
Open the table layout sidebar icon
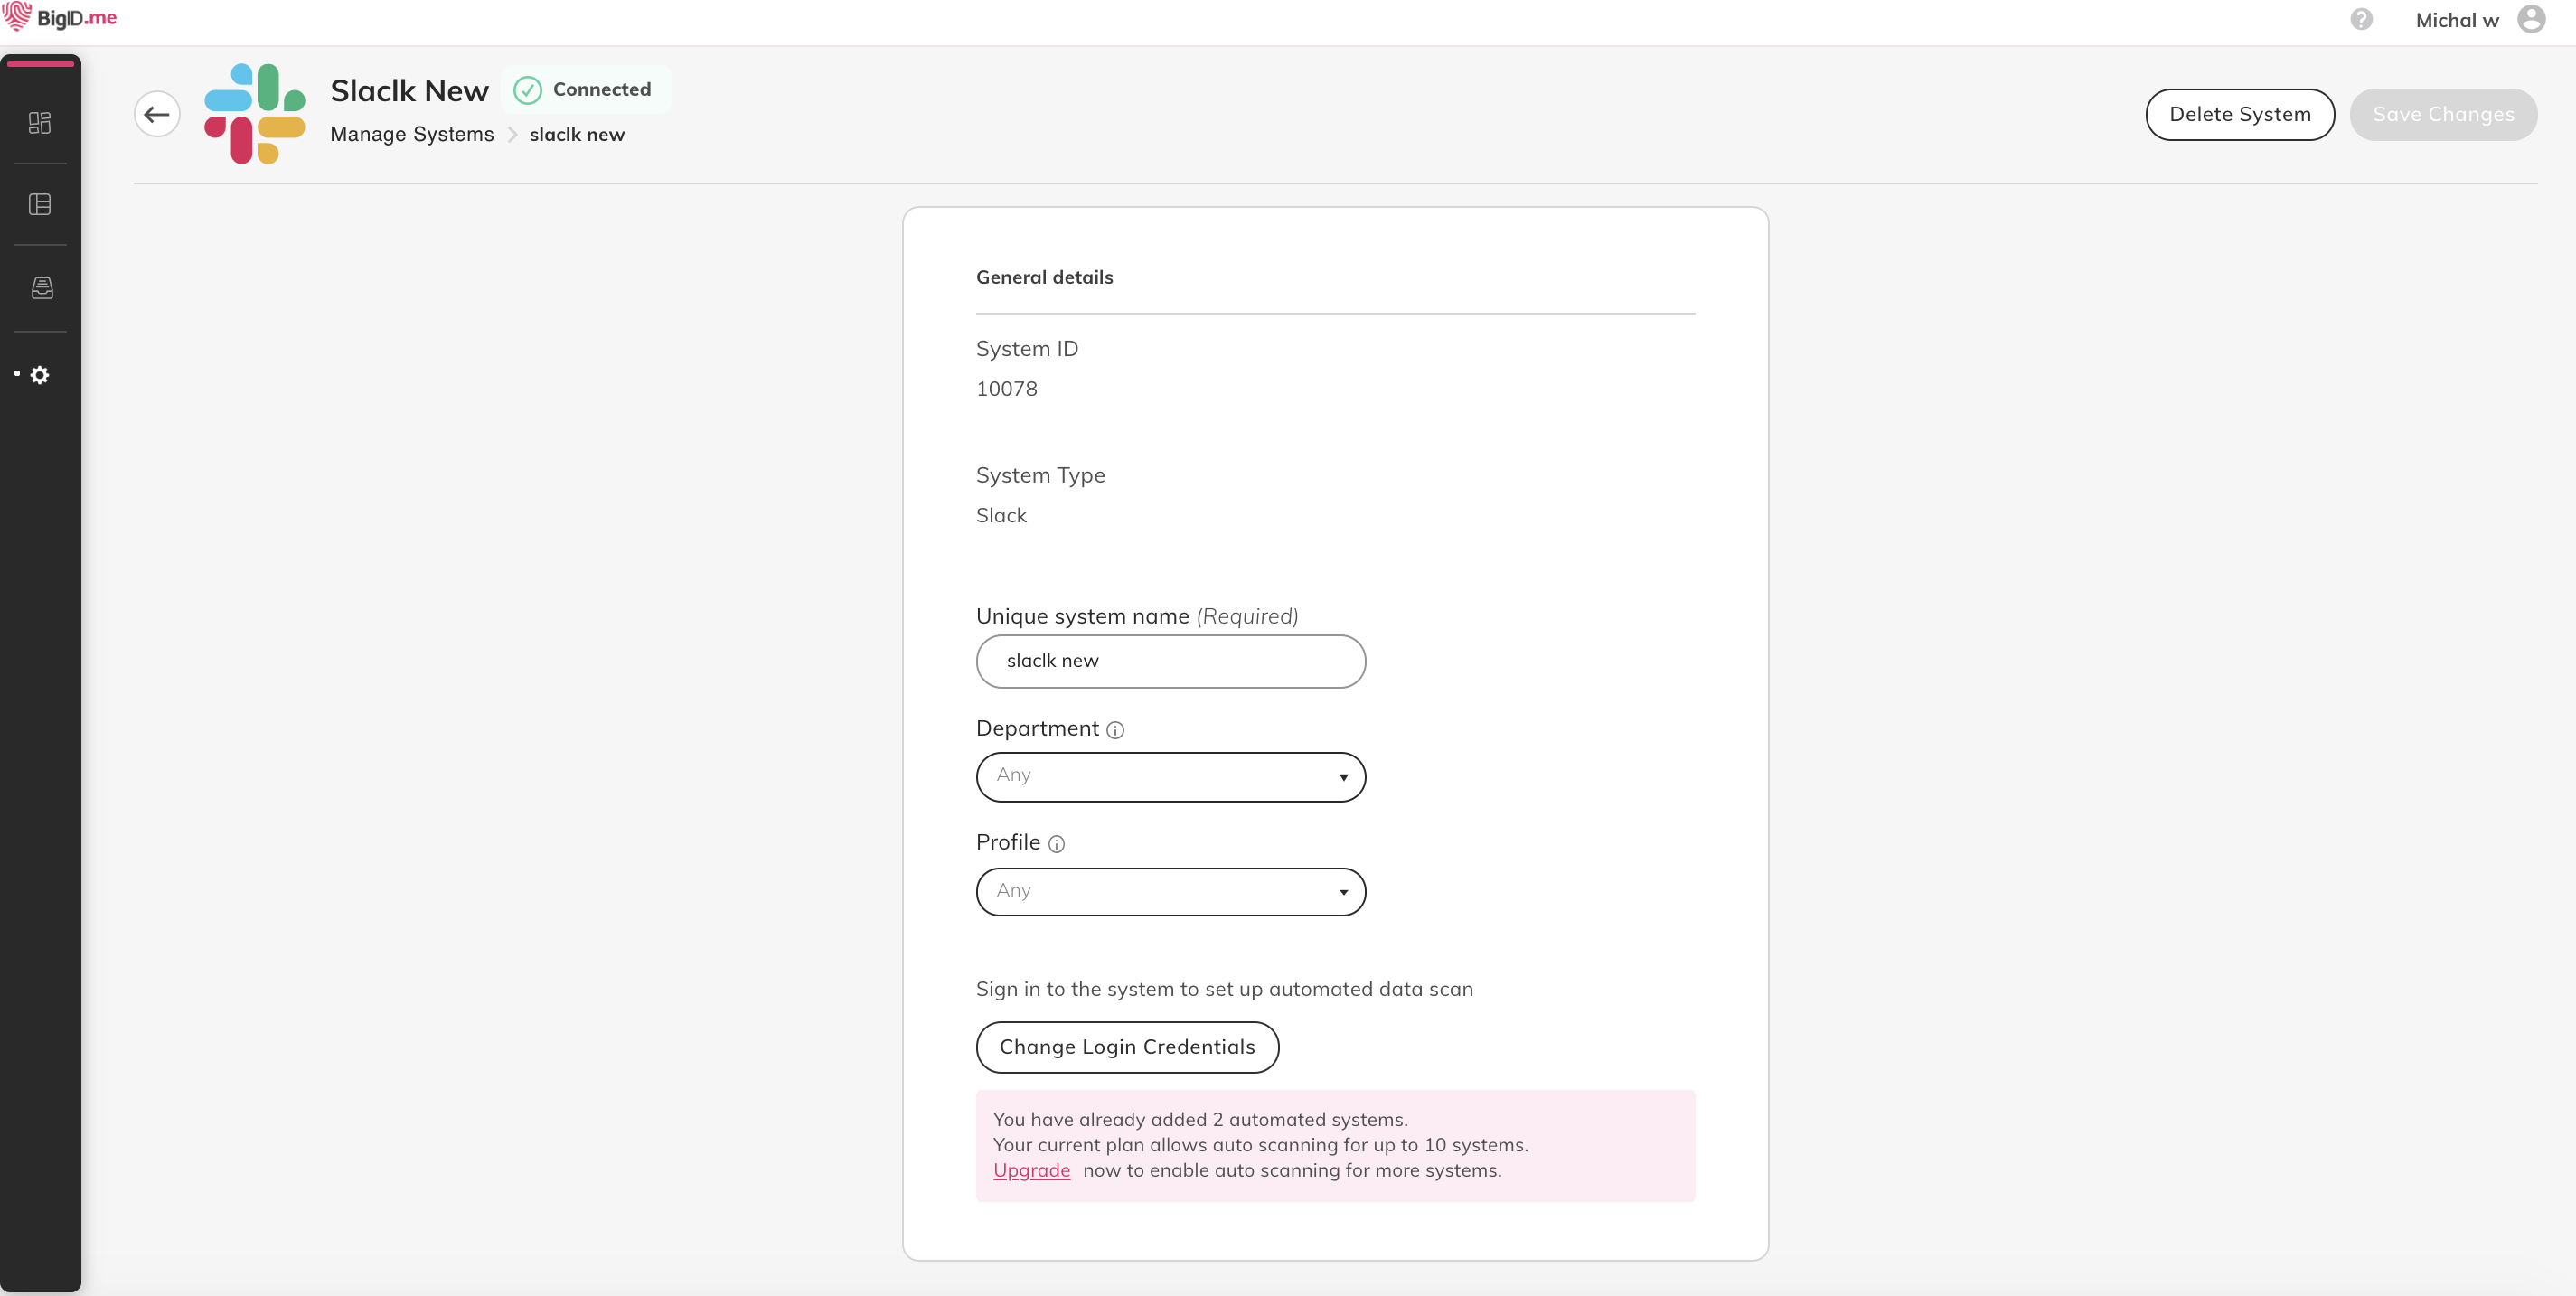40,204
